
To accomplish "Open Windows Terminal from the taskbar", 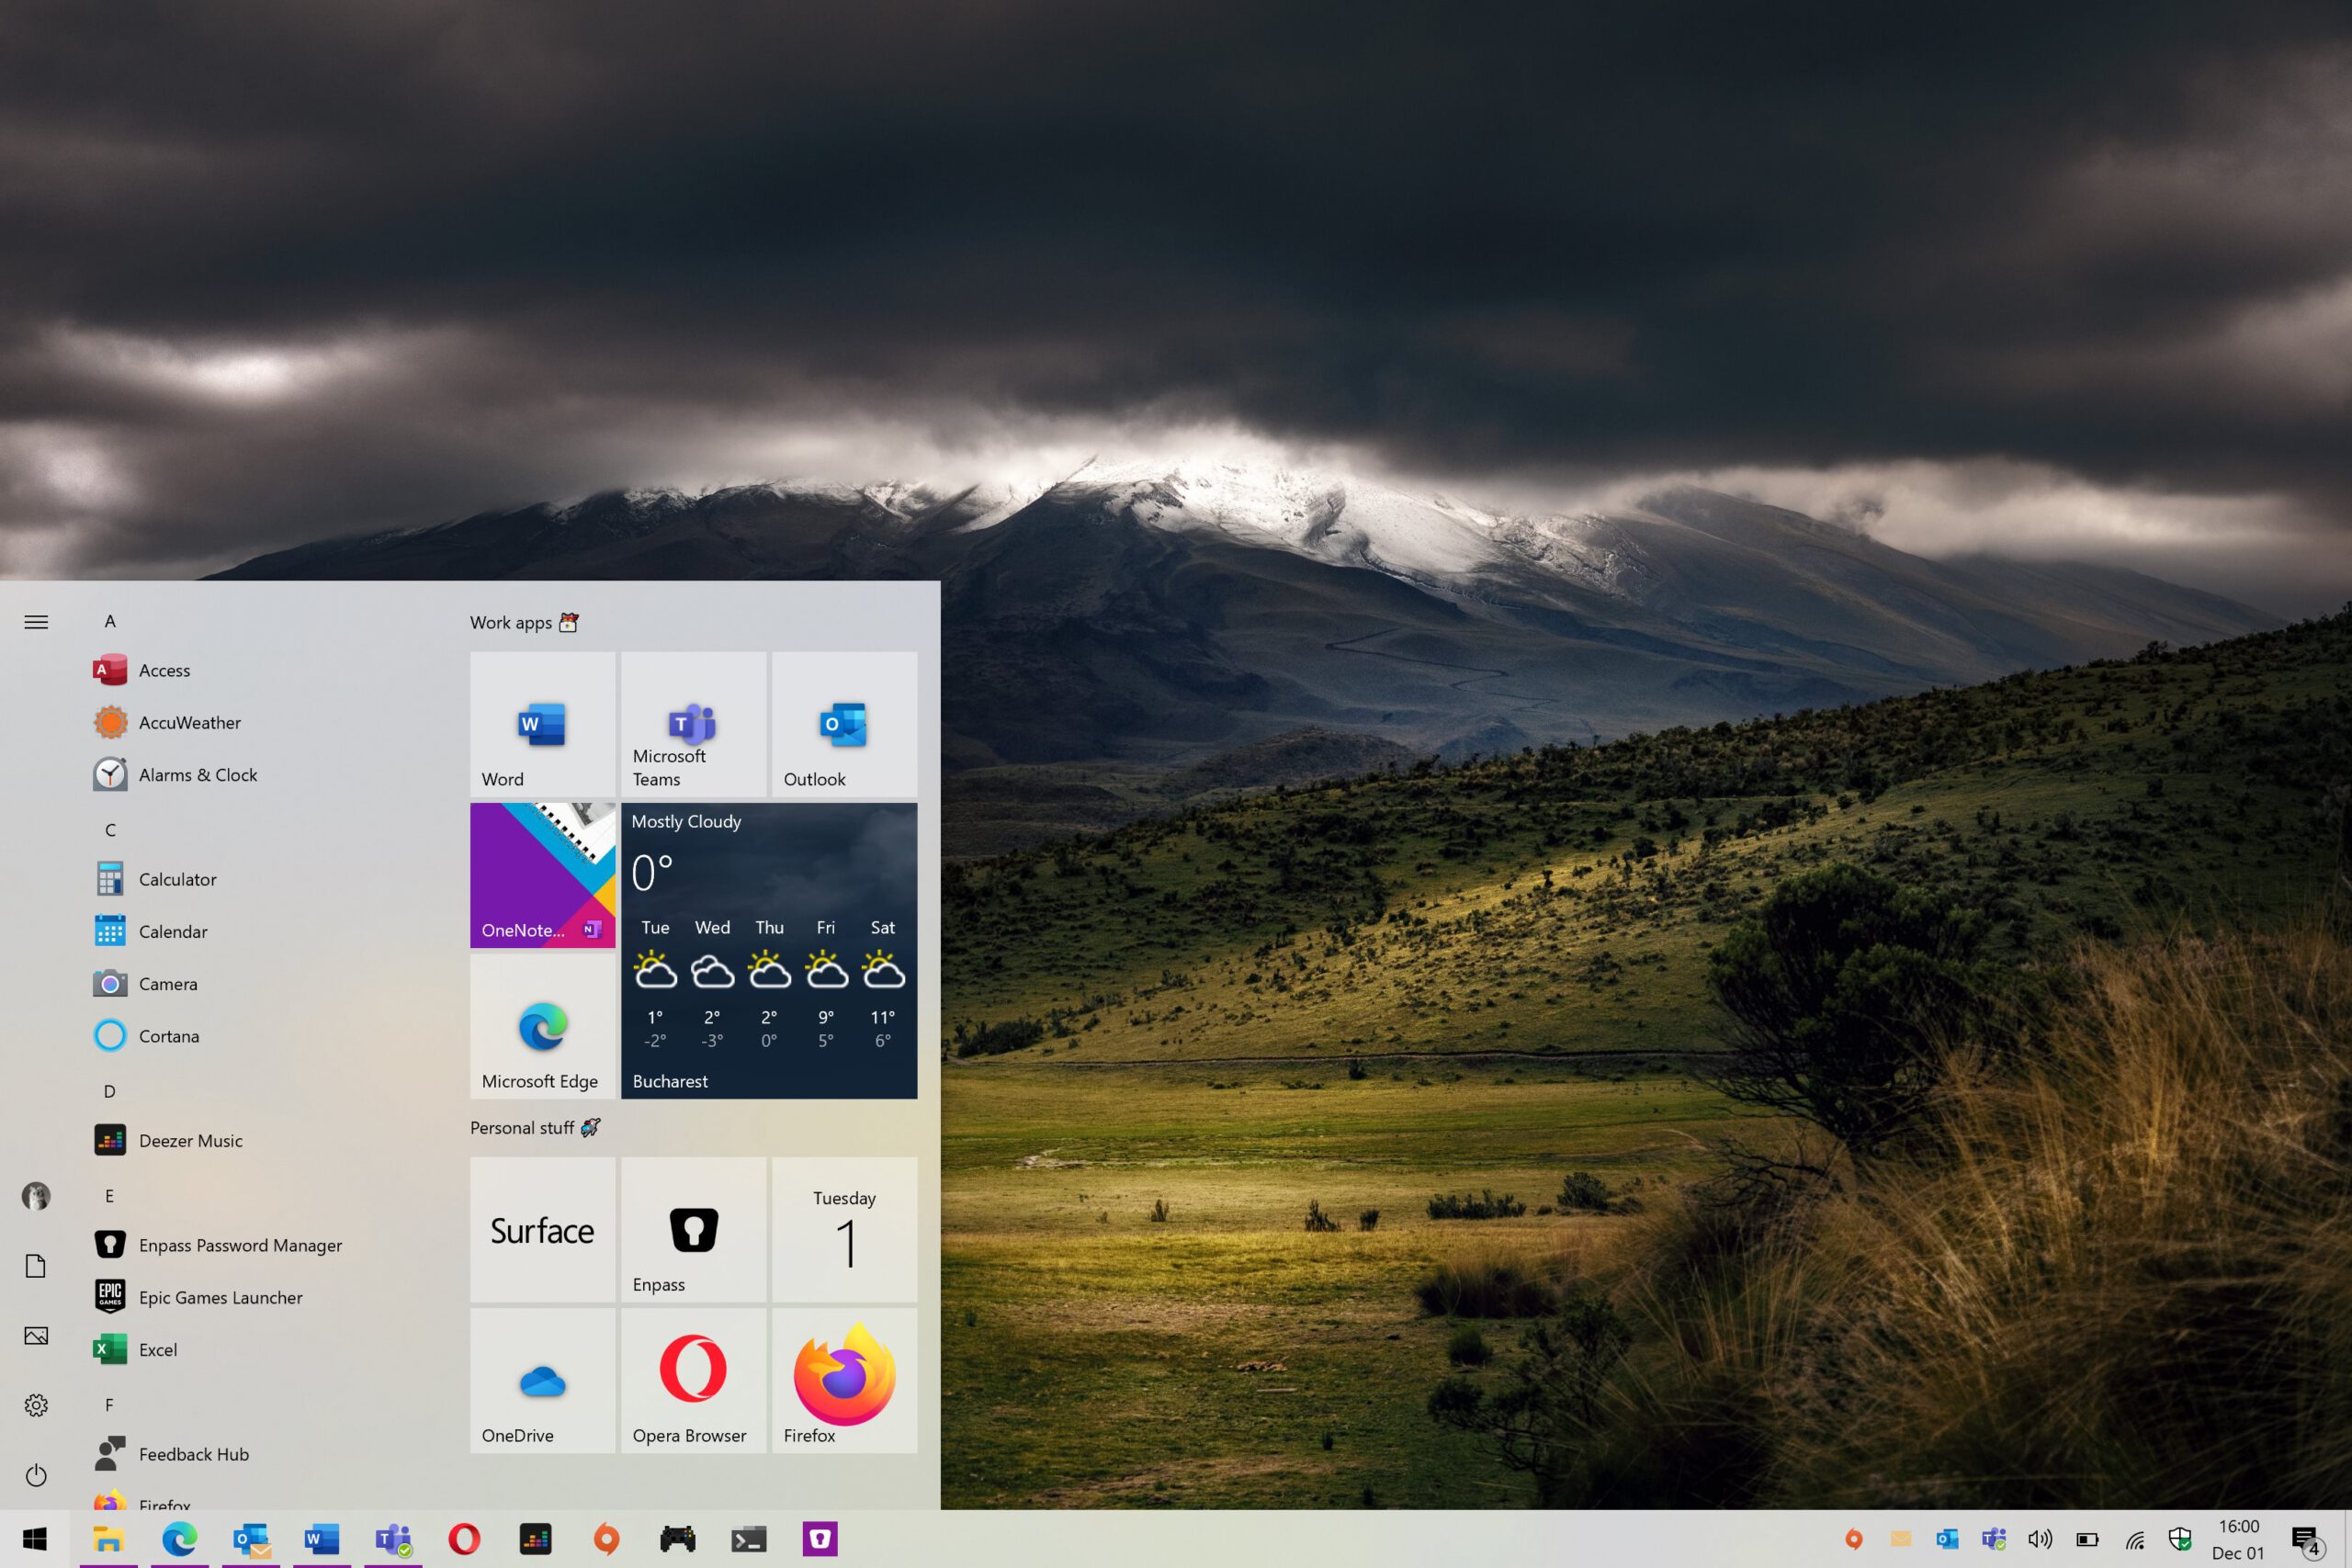I will [748, 1538].
